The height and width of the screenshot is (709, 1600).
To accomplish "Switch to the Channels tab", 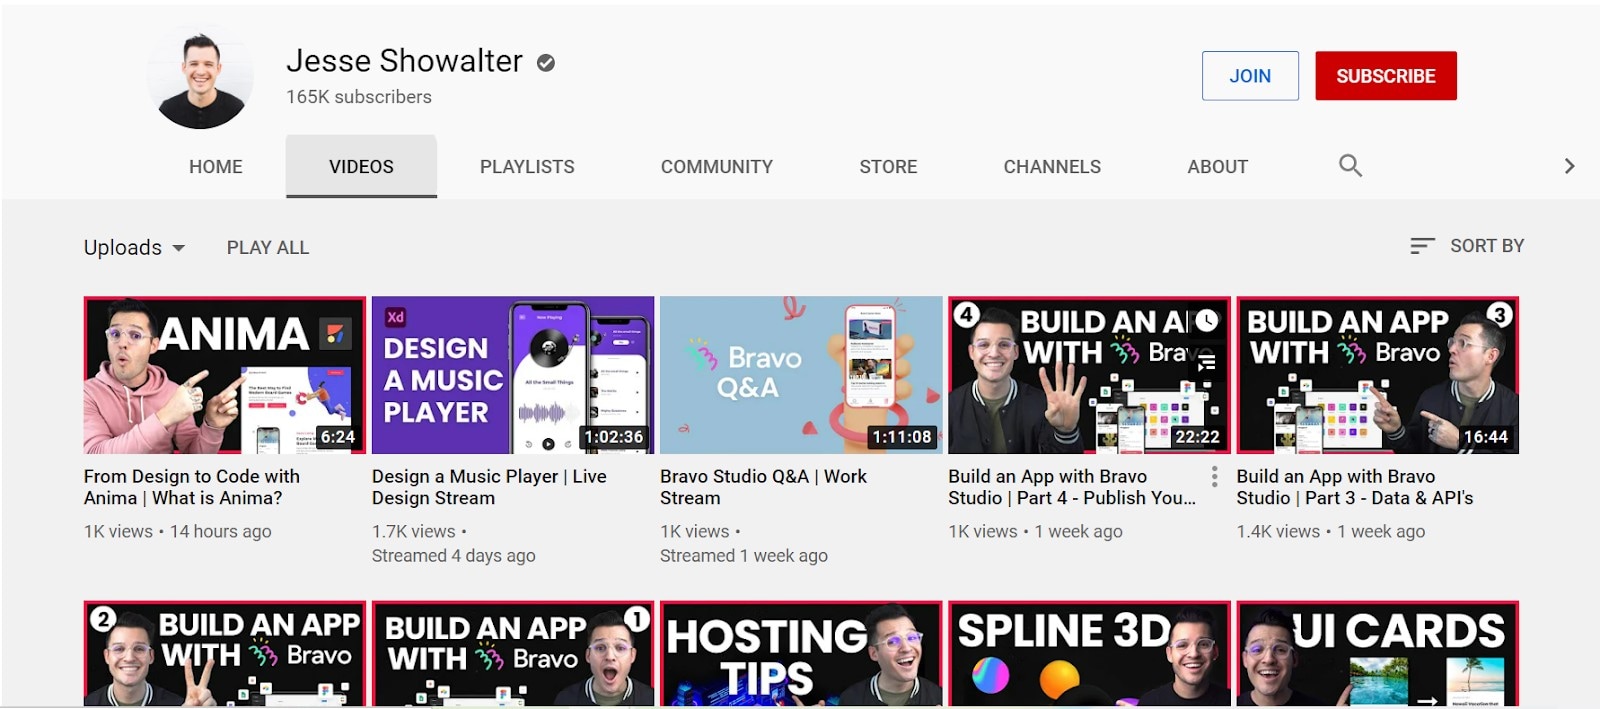I will point(1052,167).
